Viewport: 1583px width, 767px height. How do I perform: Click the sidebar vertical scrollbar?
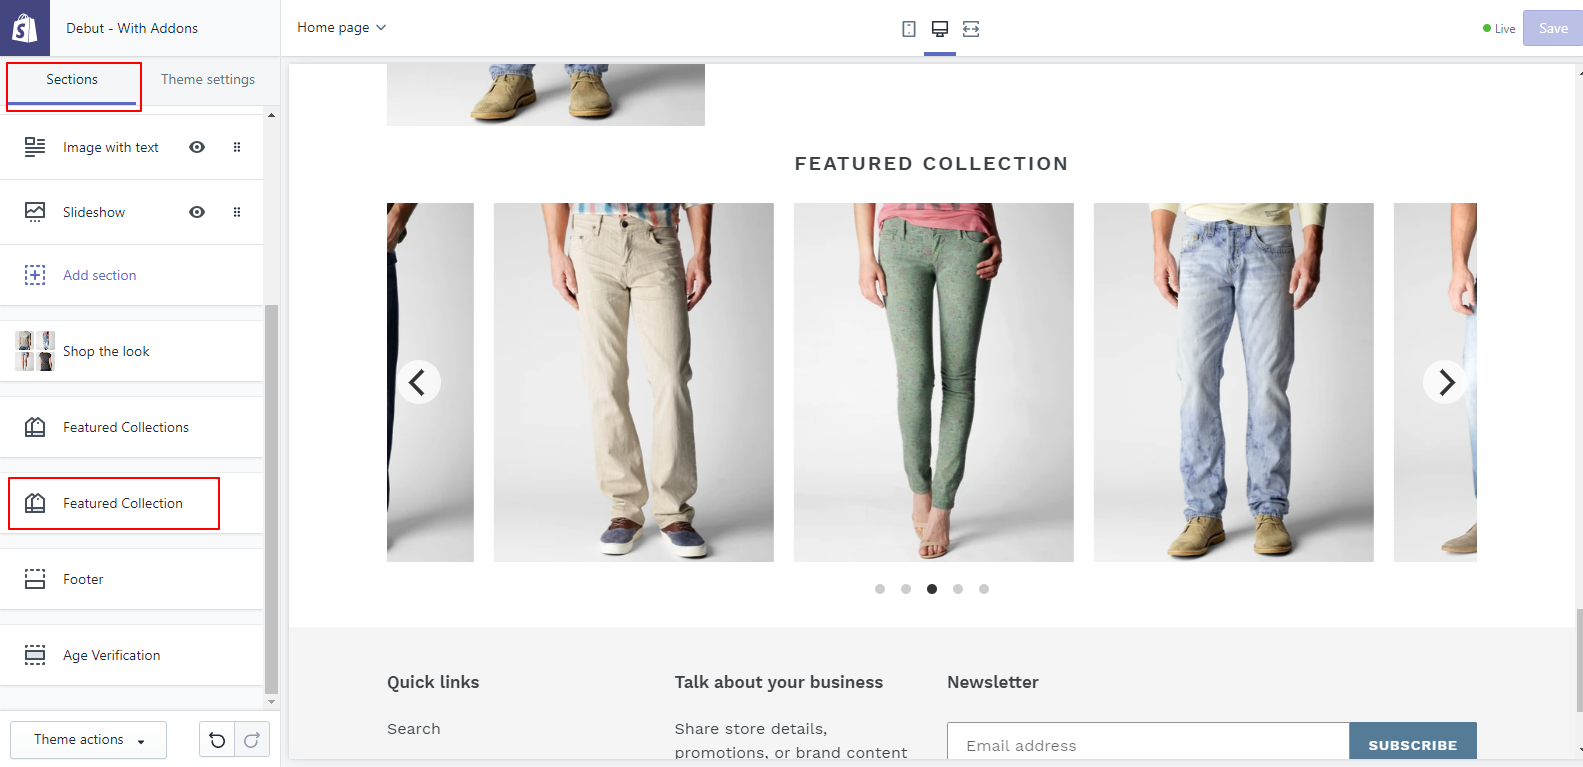(271, 500)
